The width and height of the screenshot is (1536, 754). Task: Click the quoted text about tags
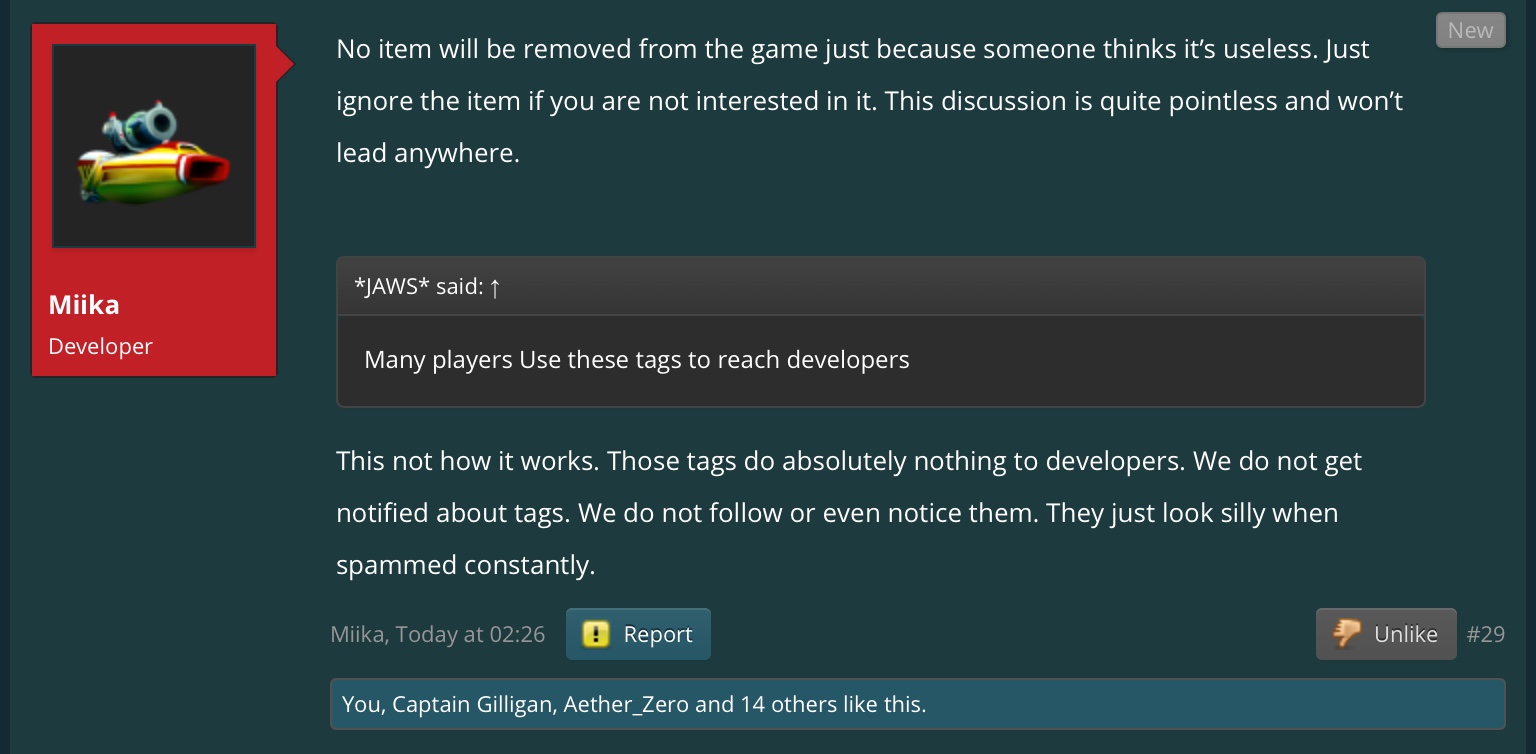637,360
